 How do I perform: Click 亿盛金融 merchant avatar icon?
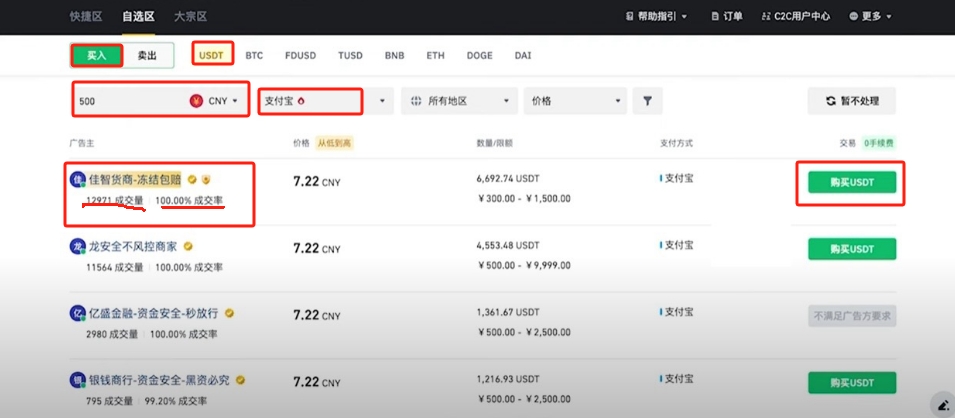(77, 313)
